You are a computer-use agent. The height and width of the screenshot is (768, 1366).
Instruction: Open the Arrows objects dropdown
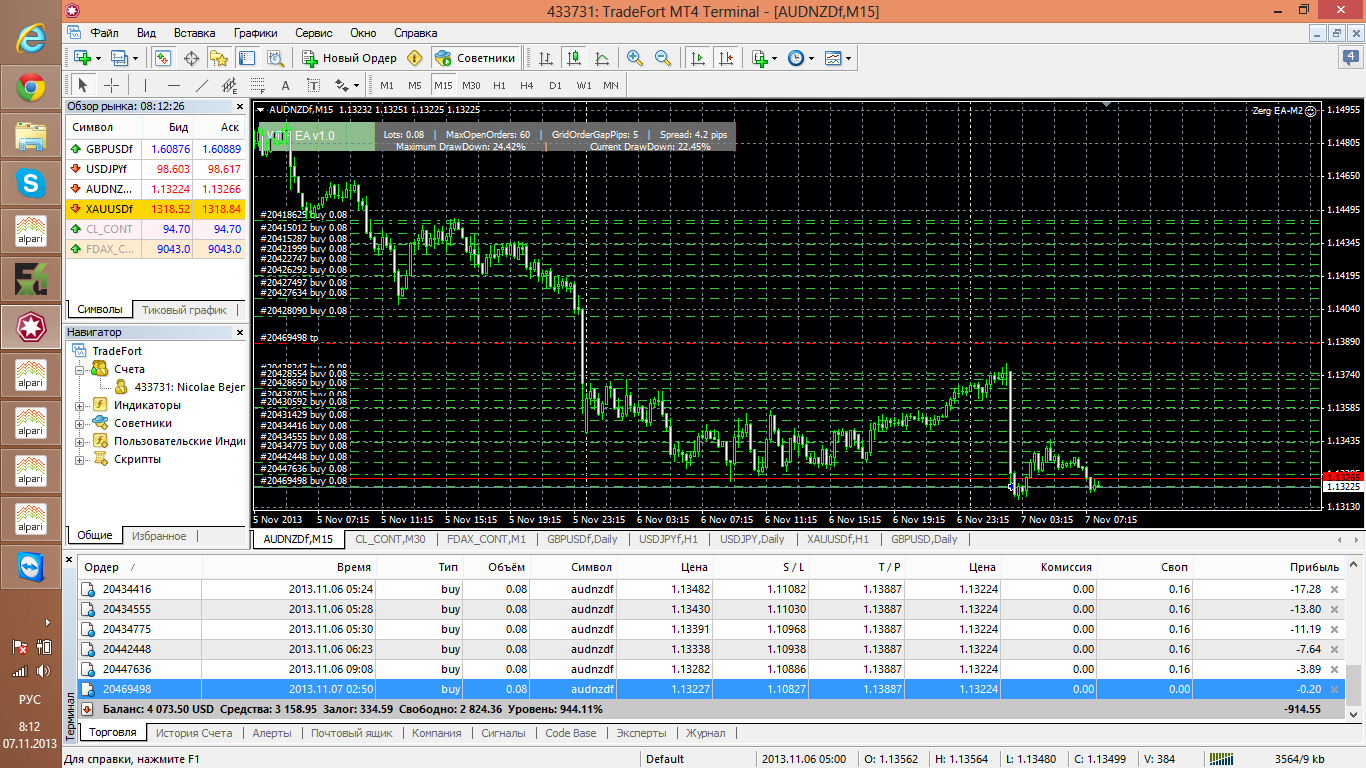coord(347,85)
